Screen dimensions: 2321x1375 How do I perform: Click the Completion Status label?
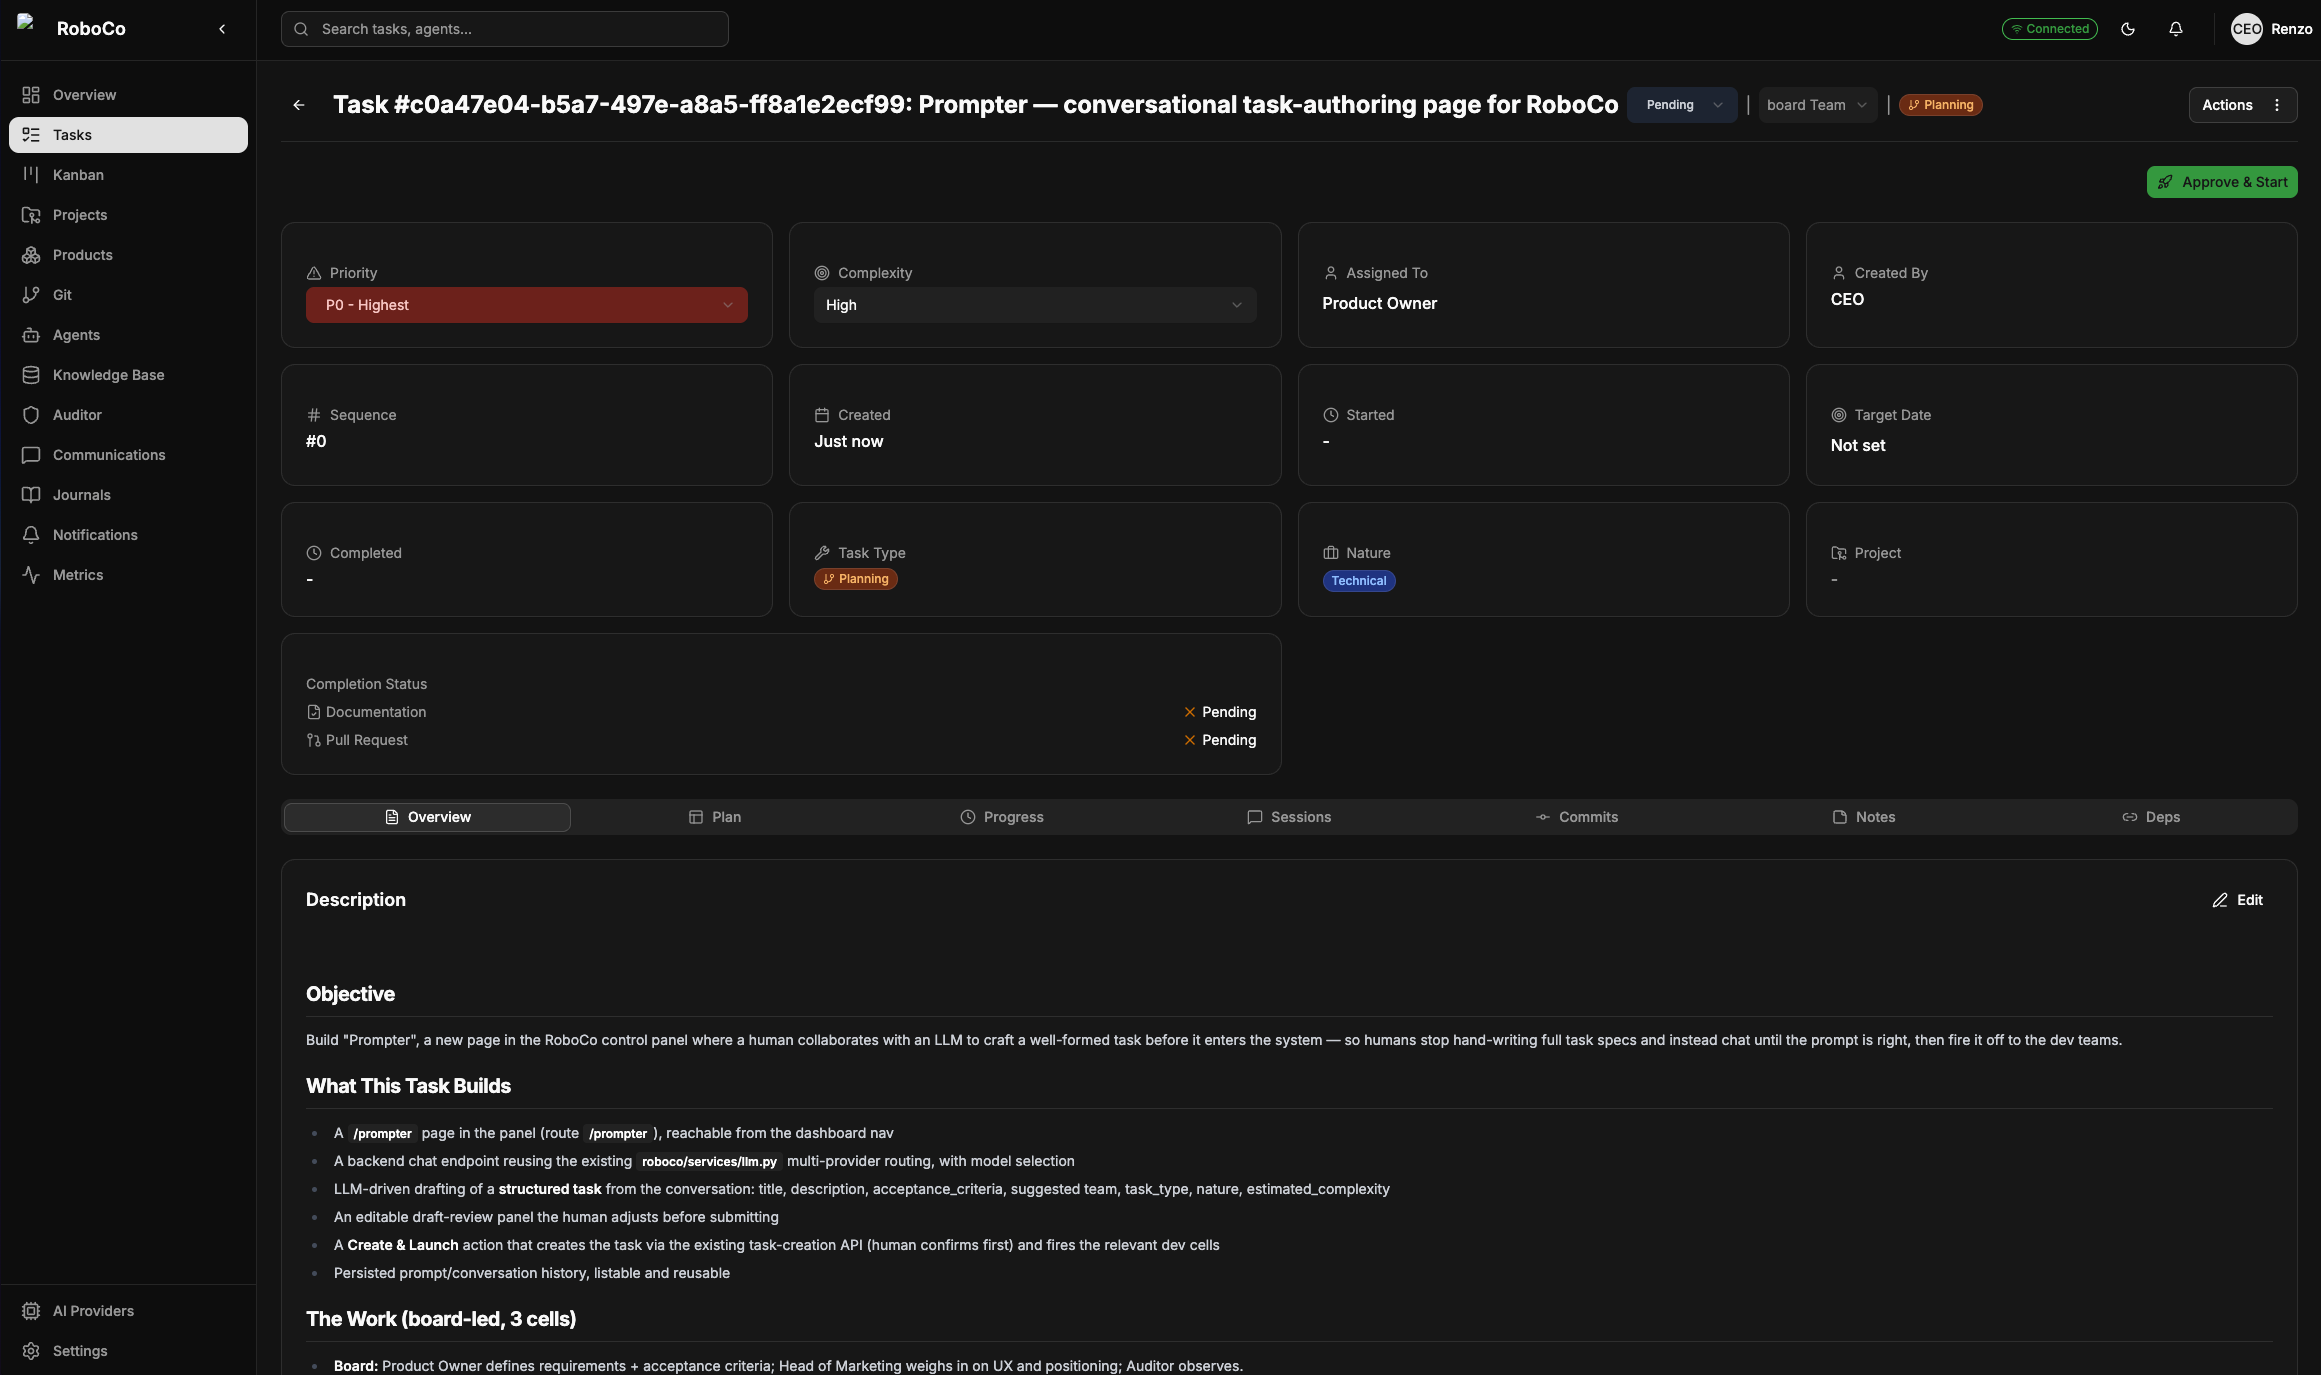pyautogui.click(x=366, y=684)
